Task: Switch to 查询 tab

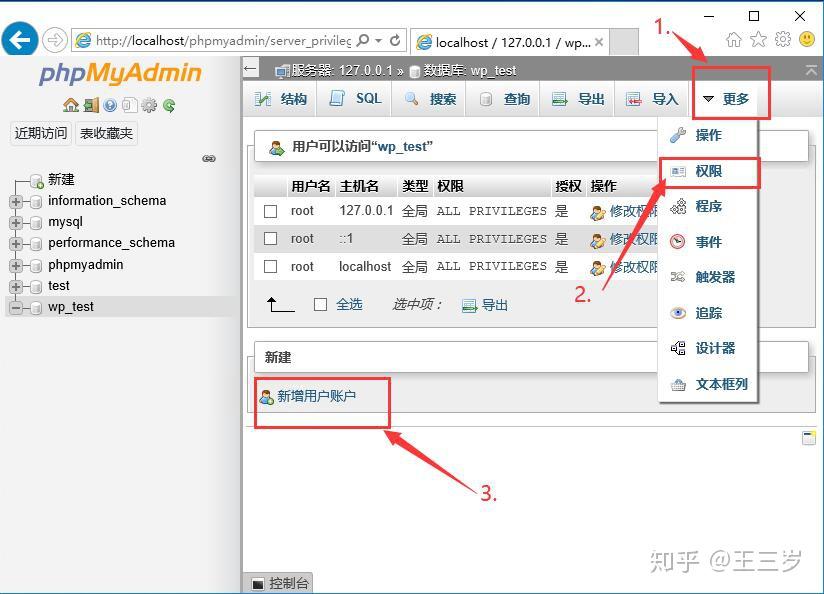Action: tap(503, 98)
